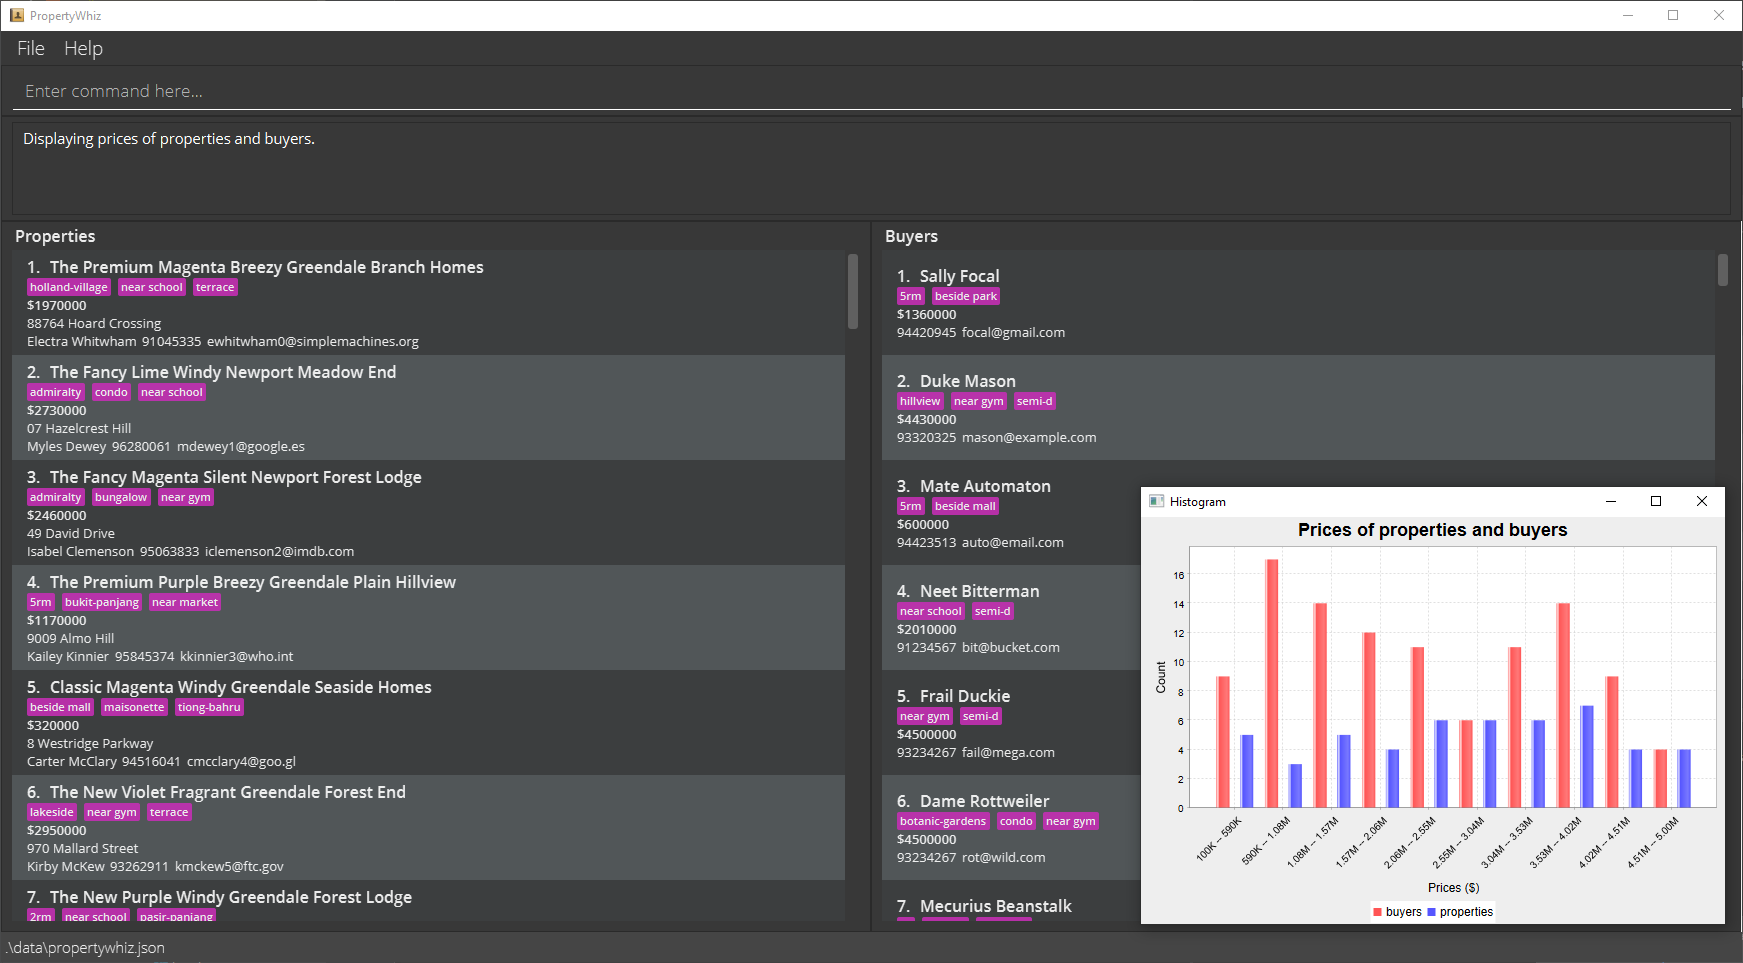The width and height of the screenshot is (1743, 963).
Task: Click email ewhitwham0@simplemachines.org
Action: [x=313, y=341]
